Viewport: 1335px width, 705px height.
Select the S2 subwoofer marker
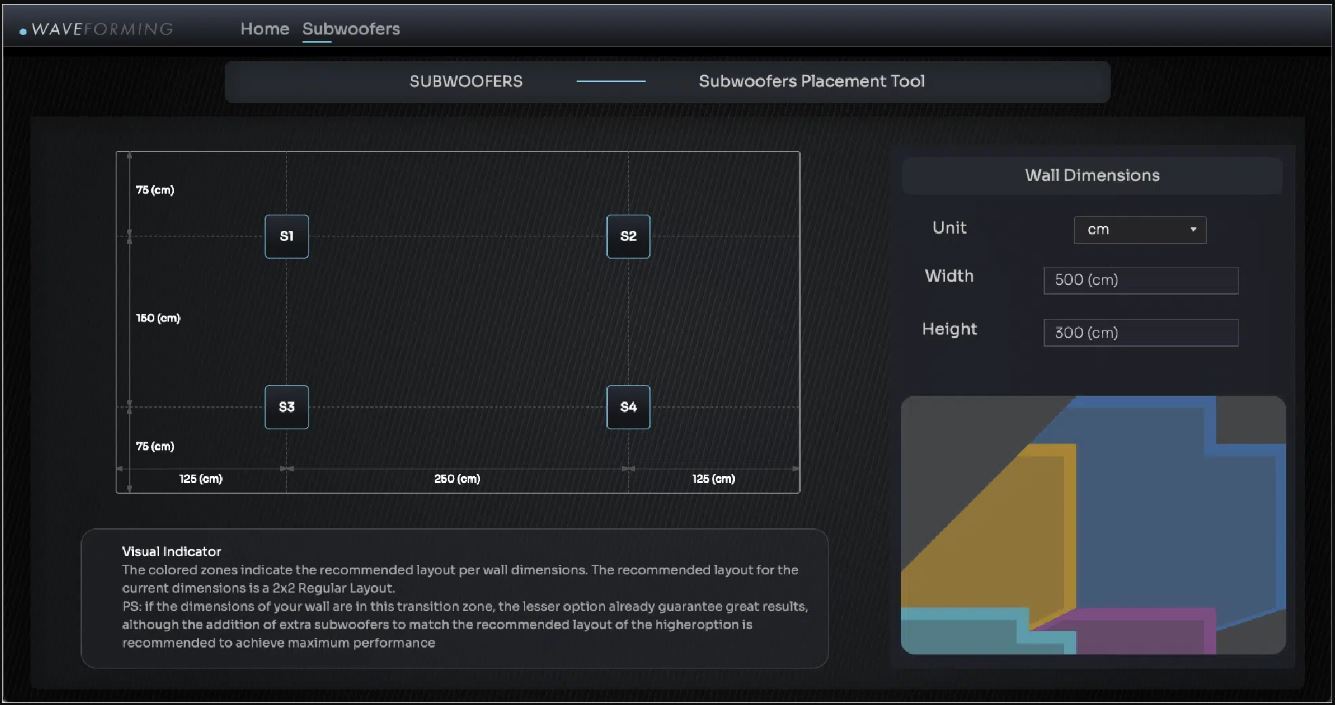click(x=628, y=237)
